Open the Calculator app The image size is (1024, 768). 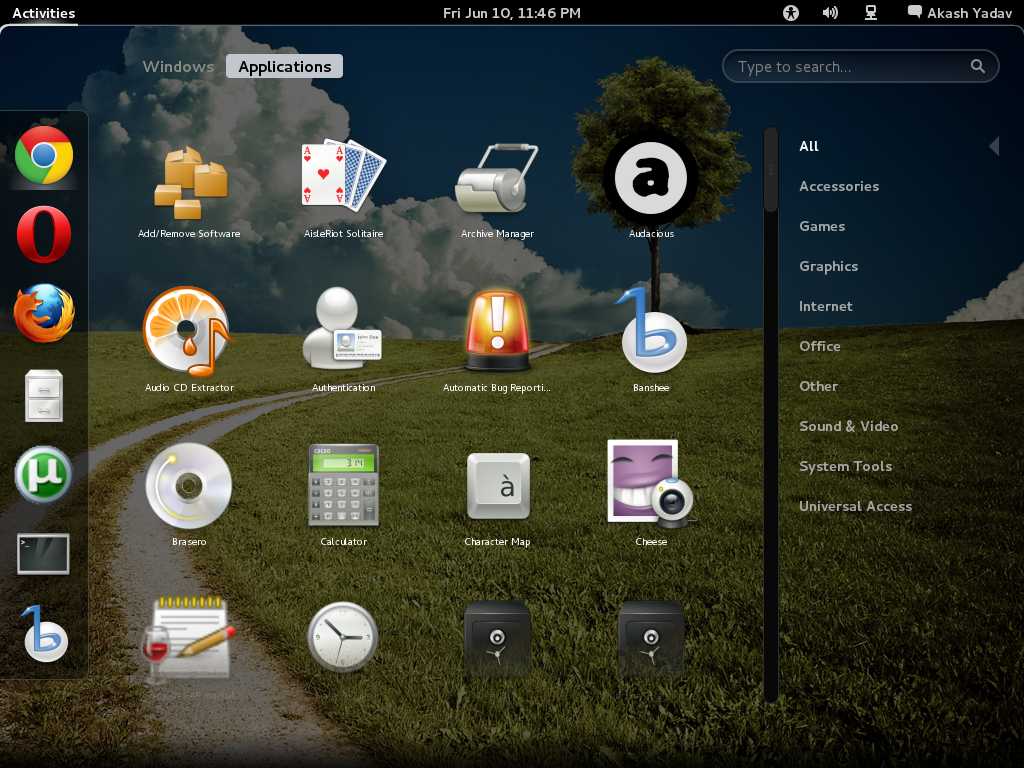tap(343, 486)
